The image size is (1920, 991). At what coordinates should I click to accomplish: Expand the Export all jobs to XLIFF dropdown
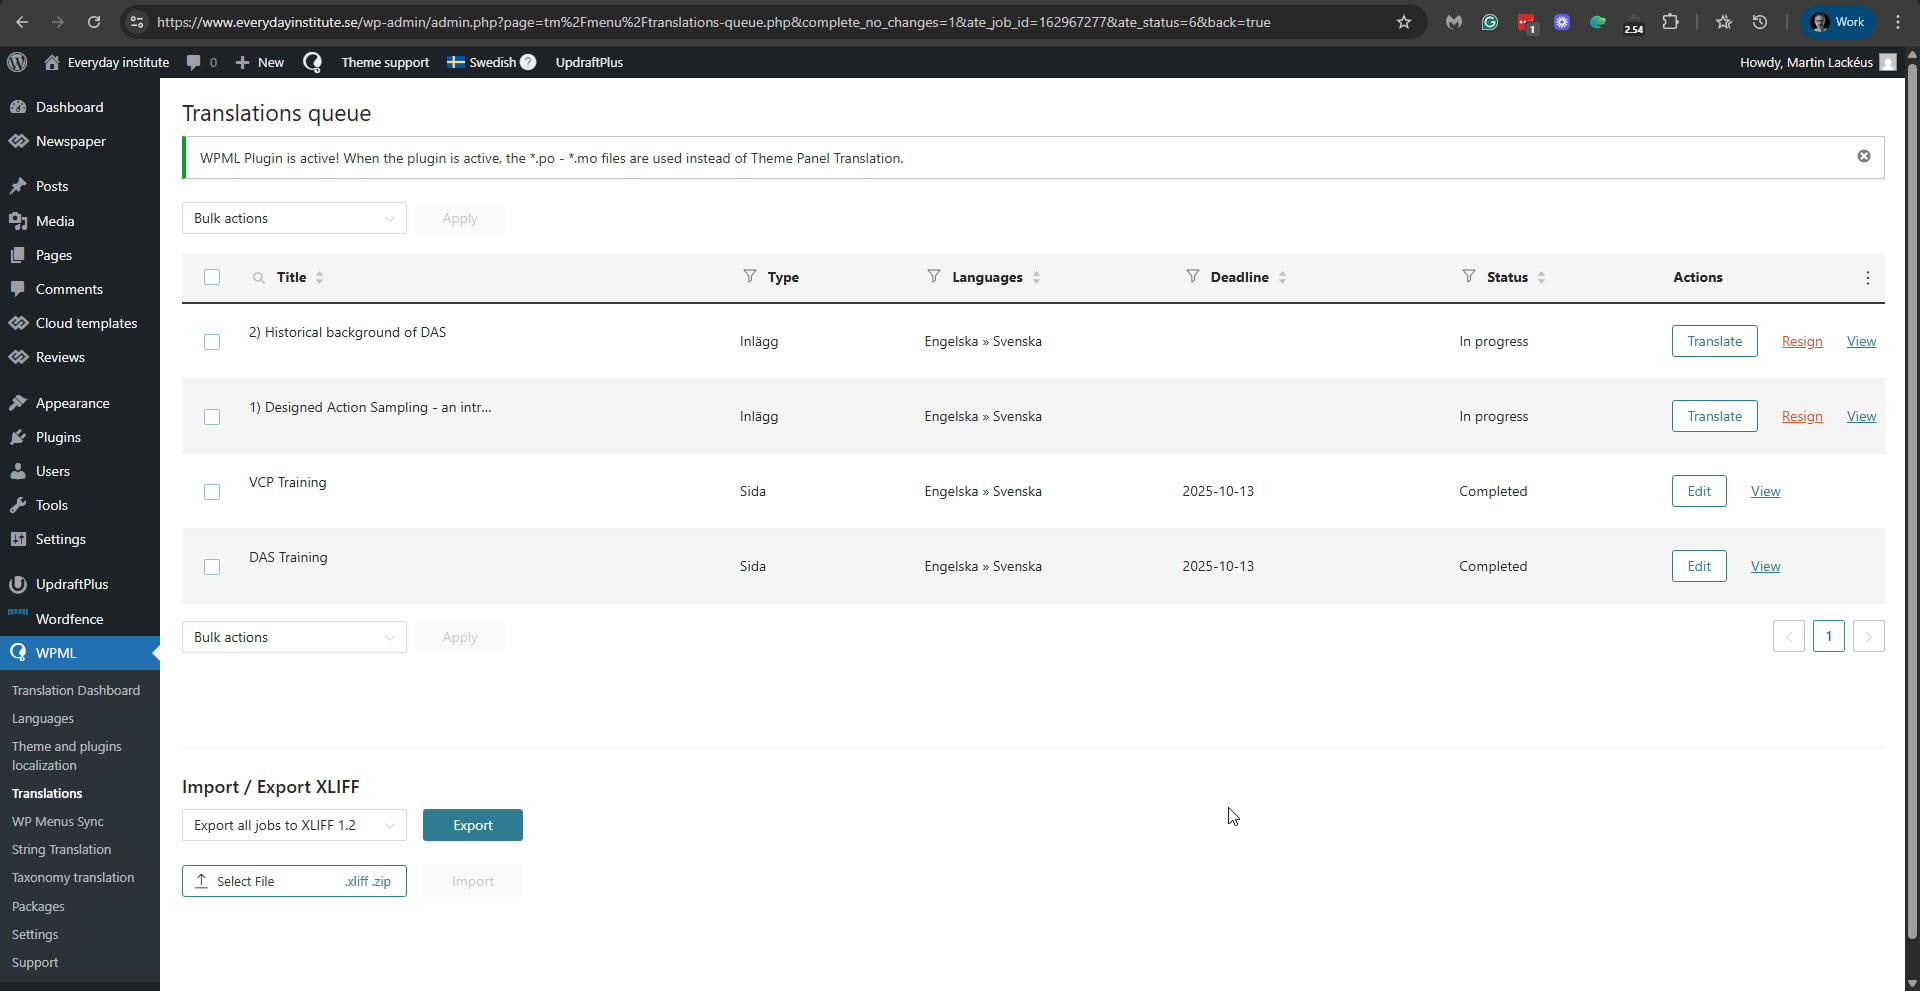pyautogui.click(x=294, y=825)
